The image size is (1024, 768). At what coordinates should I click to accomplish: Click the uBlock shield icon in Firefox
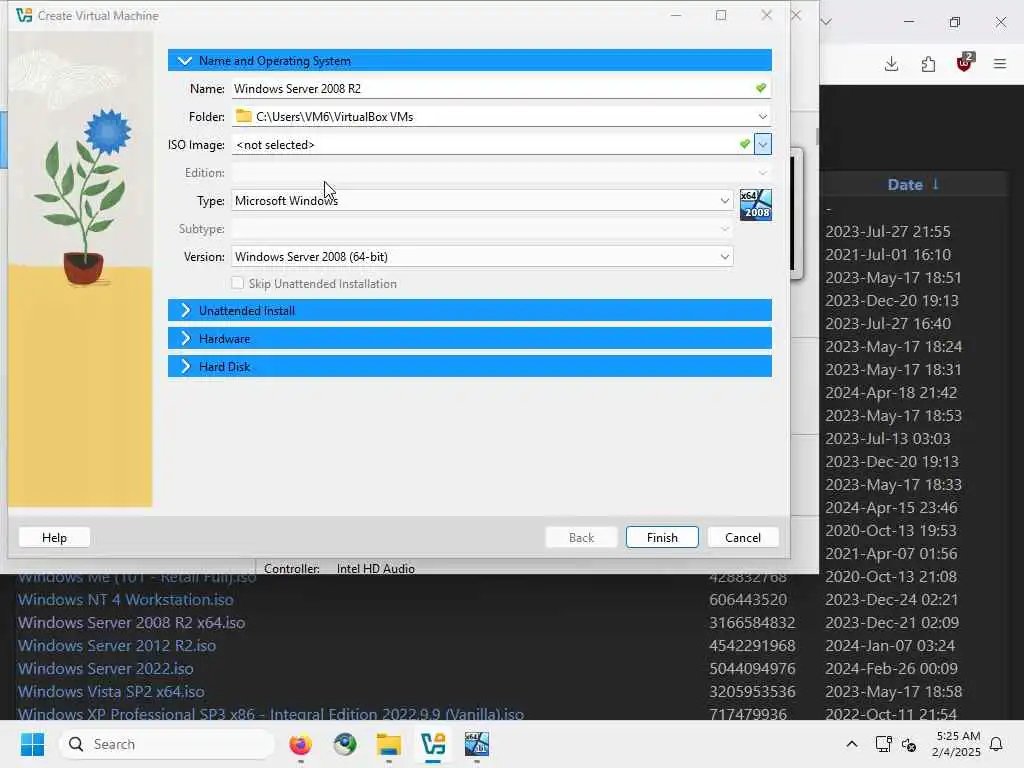pos(965,63)
